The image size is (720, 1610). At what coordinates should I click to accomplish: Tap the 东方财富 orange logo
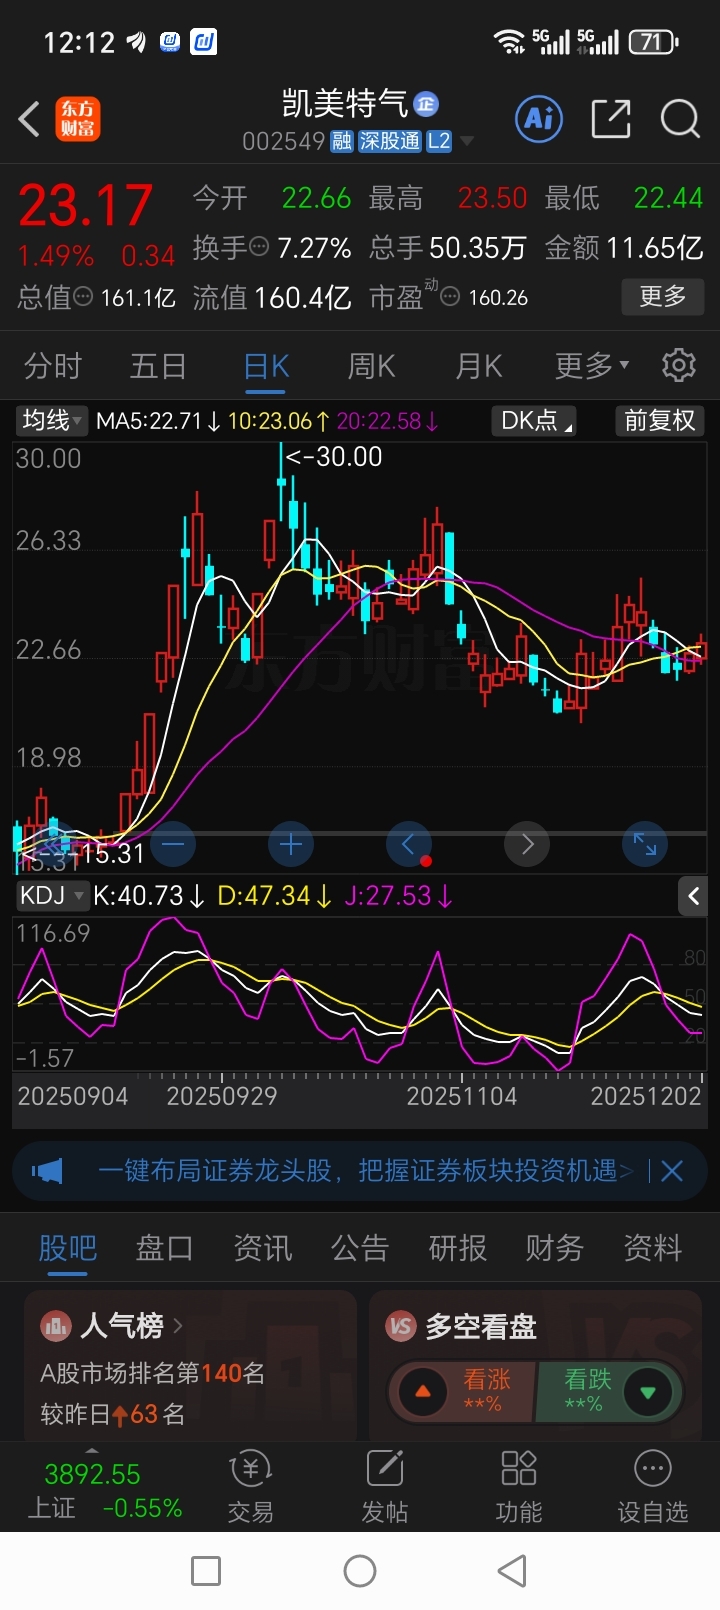click(78, 119)
